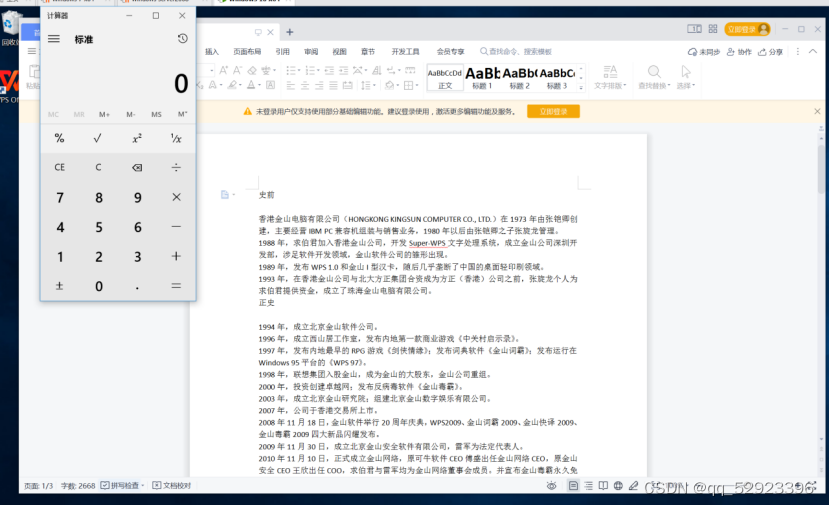
Task: Open the 章节 ribbon tab
Action: (367, 51)
